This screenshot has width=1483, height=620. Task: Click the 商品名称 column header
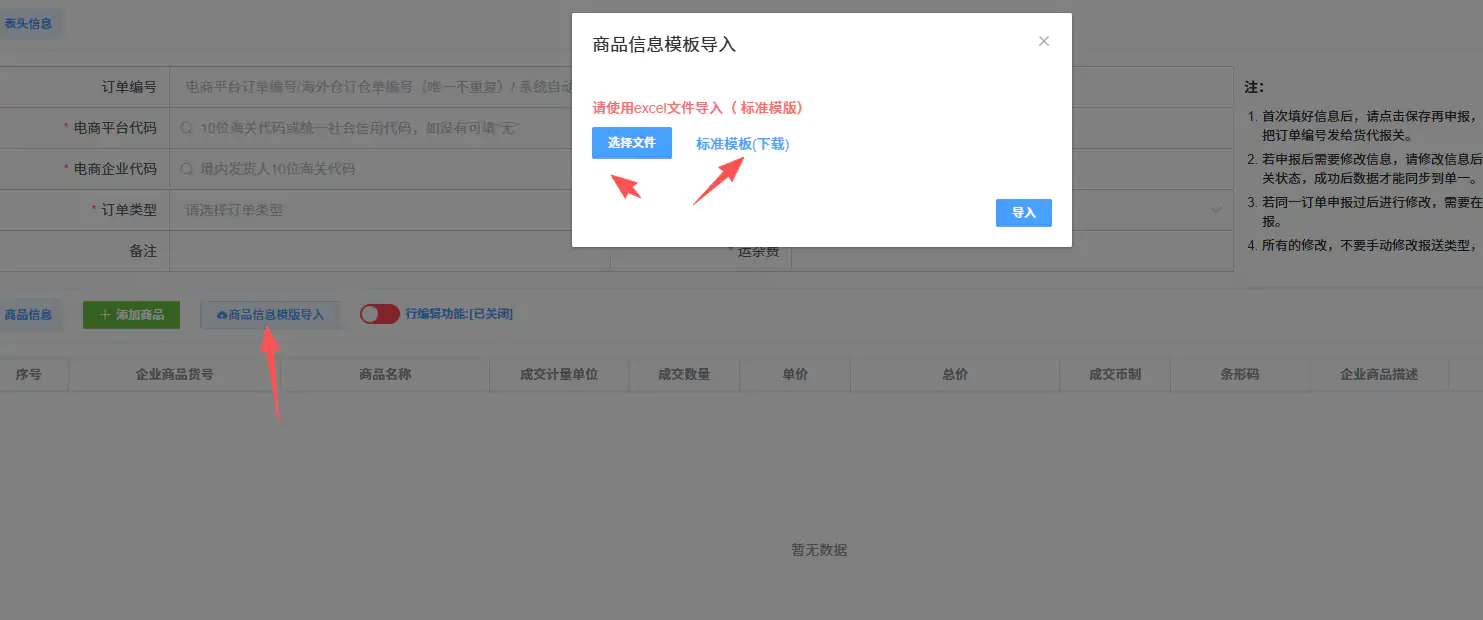pyautogui.click(x=387, y=374)
